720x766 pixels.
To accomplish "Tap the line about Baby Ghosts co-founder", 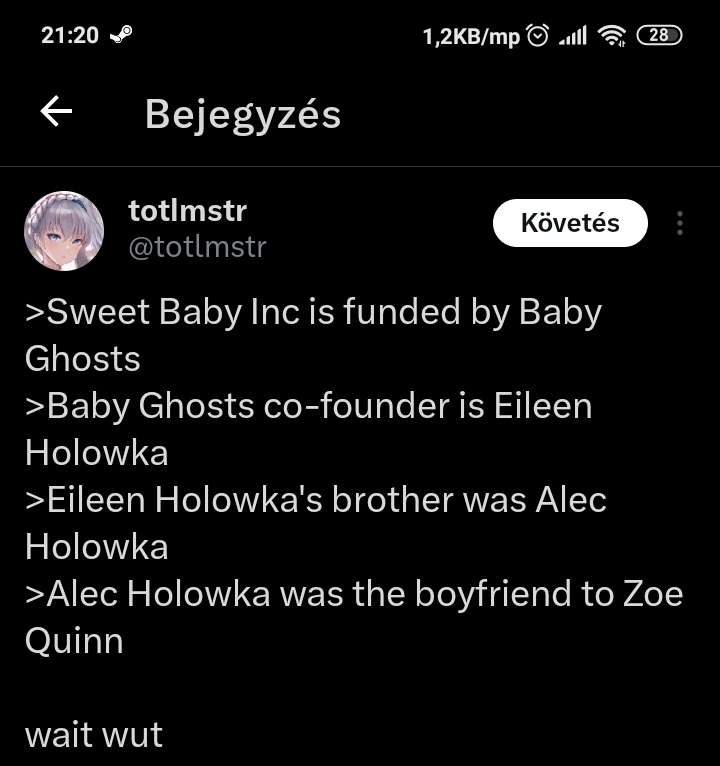I will [308, 429].
